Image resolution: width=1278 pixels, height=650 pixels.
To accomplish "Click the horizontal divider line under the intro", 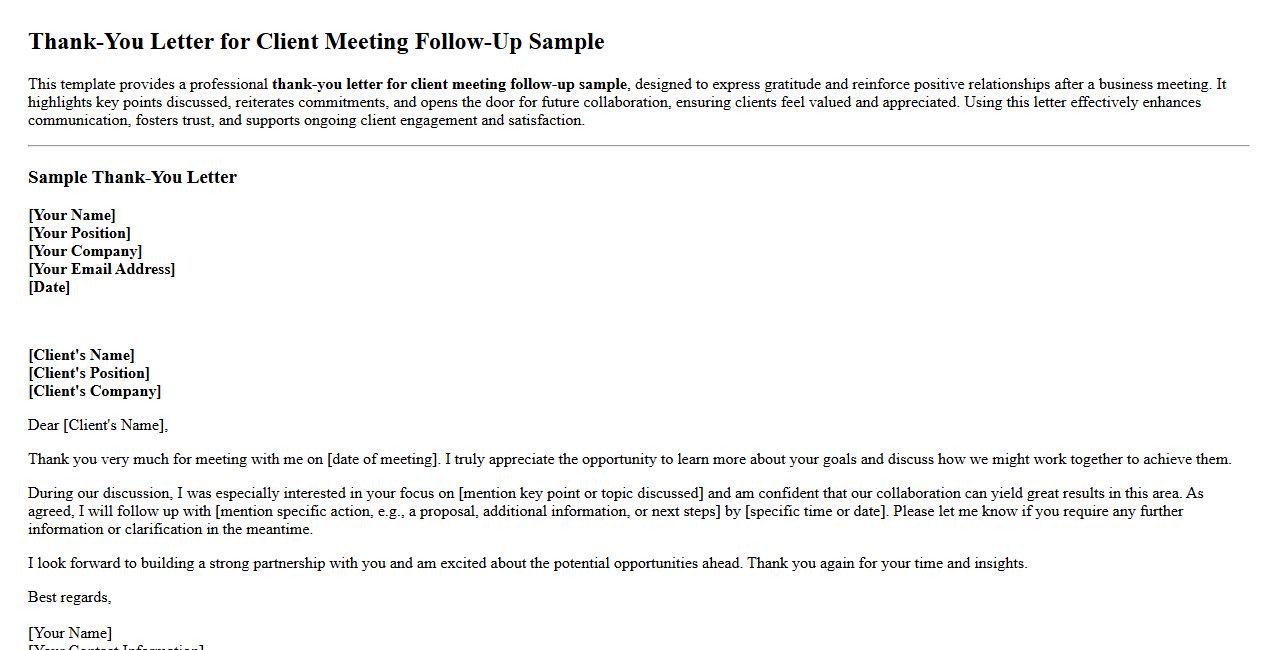I will pos(638,146).
